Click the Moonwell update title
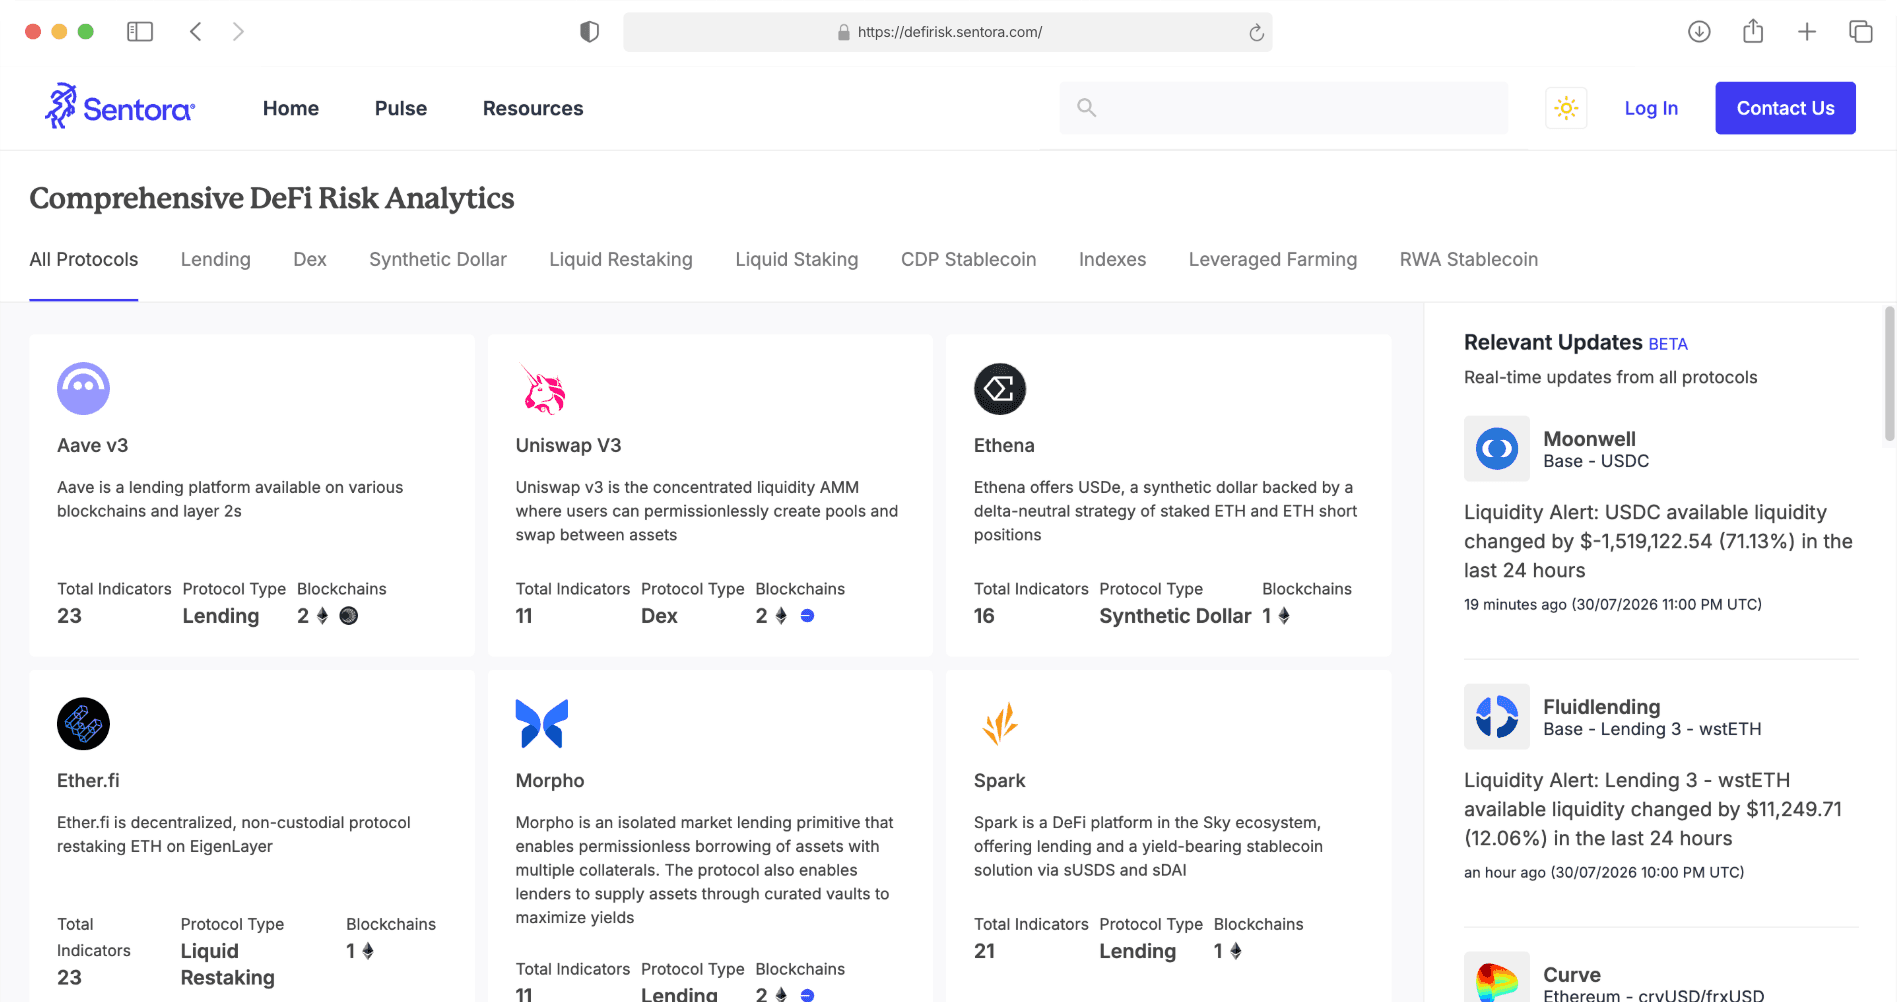The image size is (1897, 1002). point(1590,439)
